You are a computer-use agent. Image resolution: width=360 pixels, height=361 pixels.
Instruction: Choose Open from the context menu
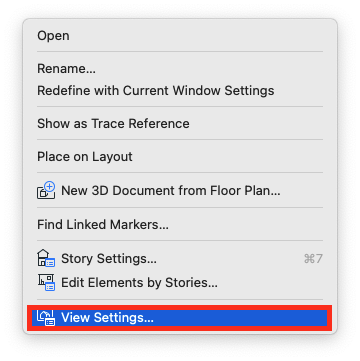pos(53,36)
